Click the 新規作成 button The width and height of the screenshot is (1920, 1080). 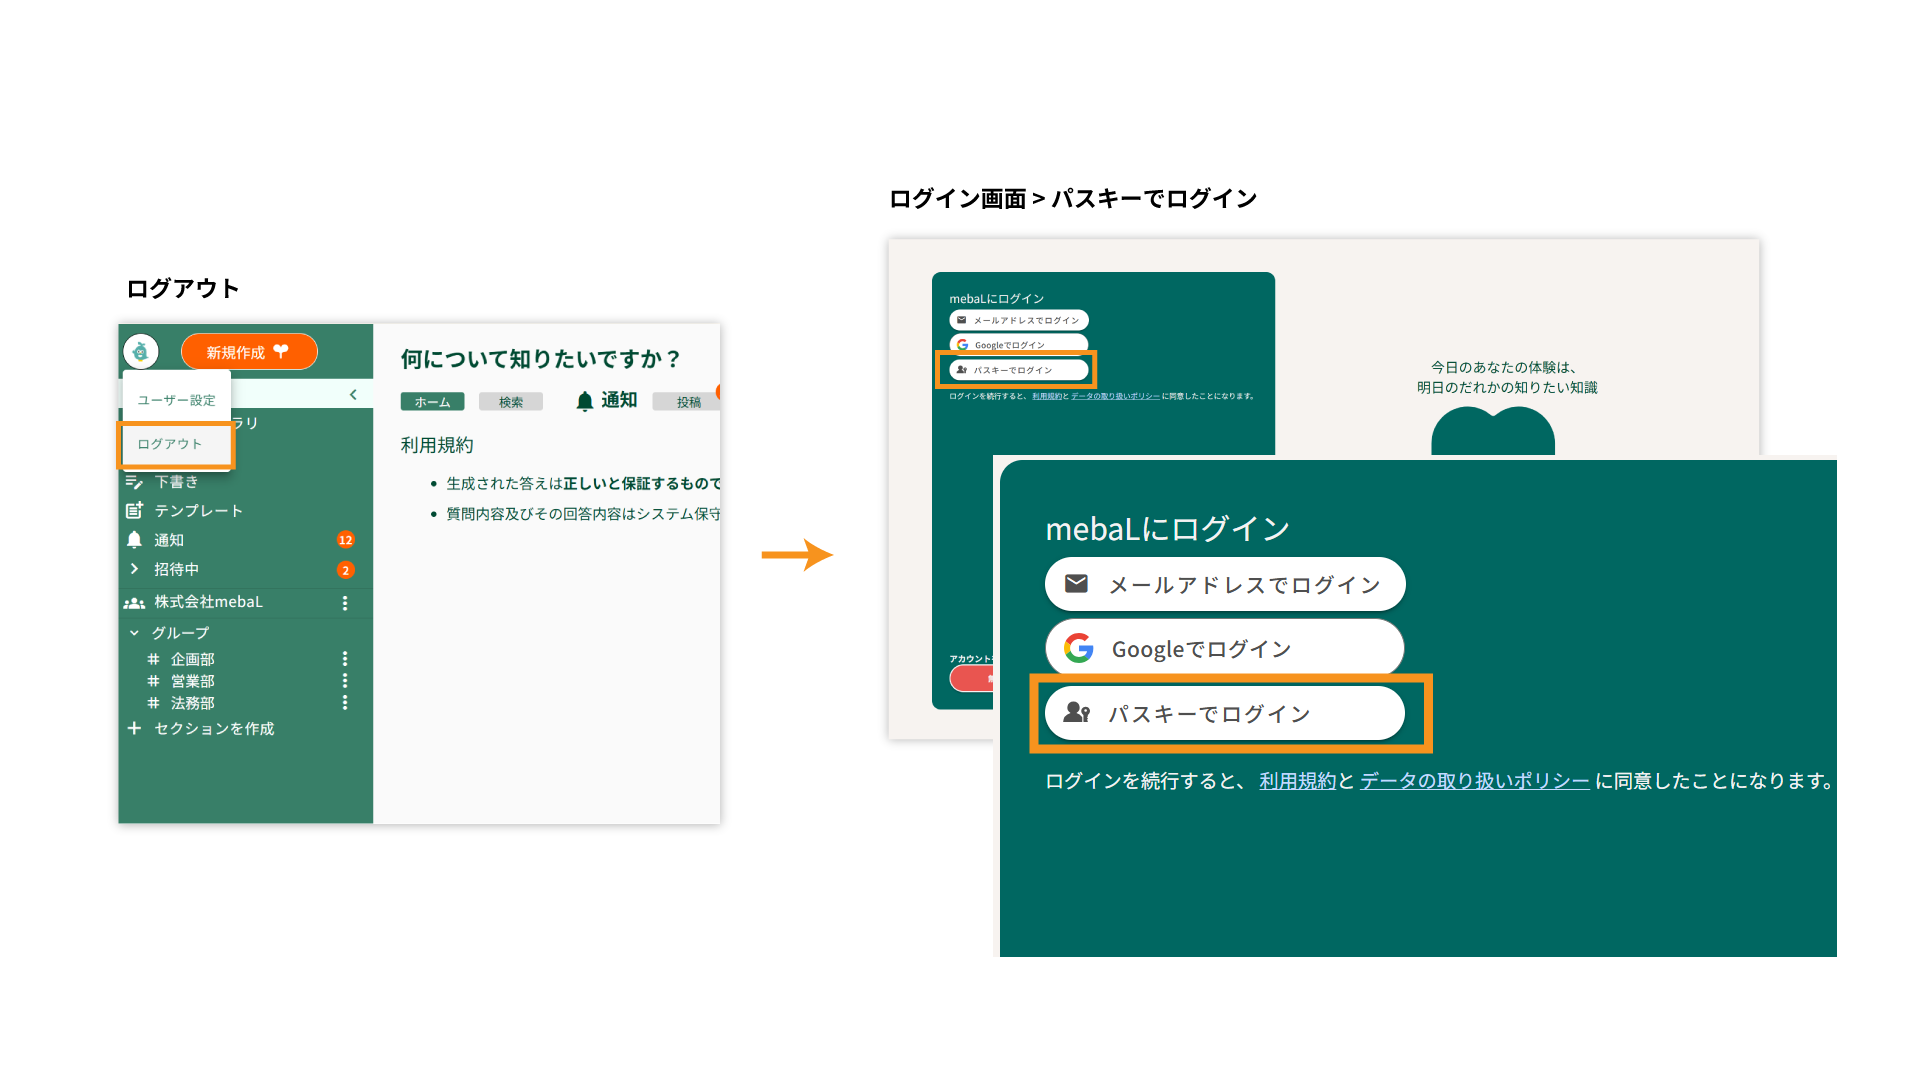tap(248, 352)
